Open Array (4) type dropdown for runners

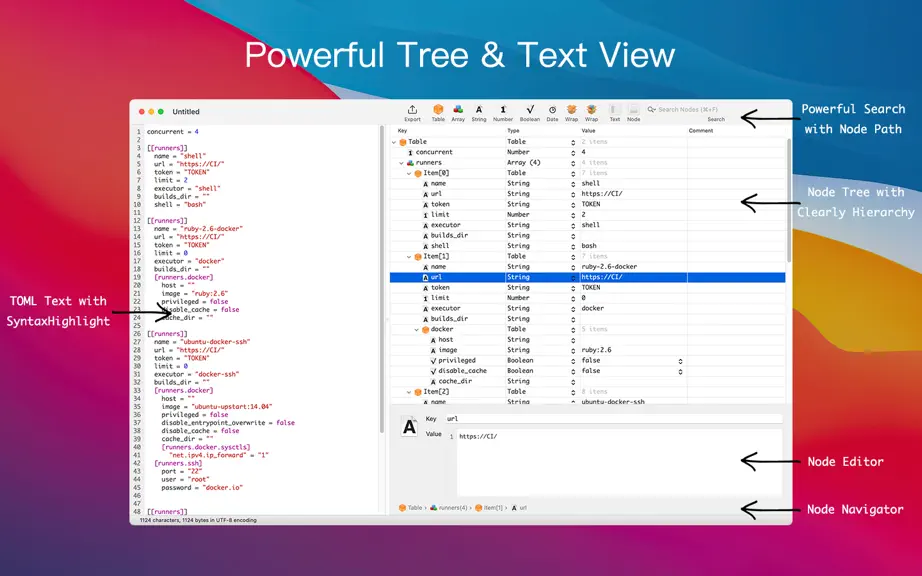[x=573, y=163]
